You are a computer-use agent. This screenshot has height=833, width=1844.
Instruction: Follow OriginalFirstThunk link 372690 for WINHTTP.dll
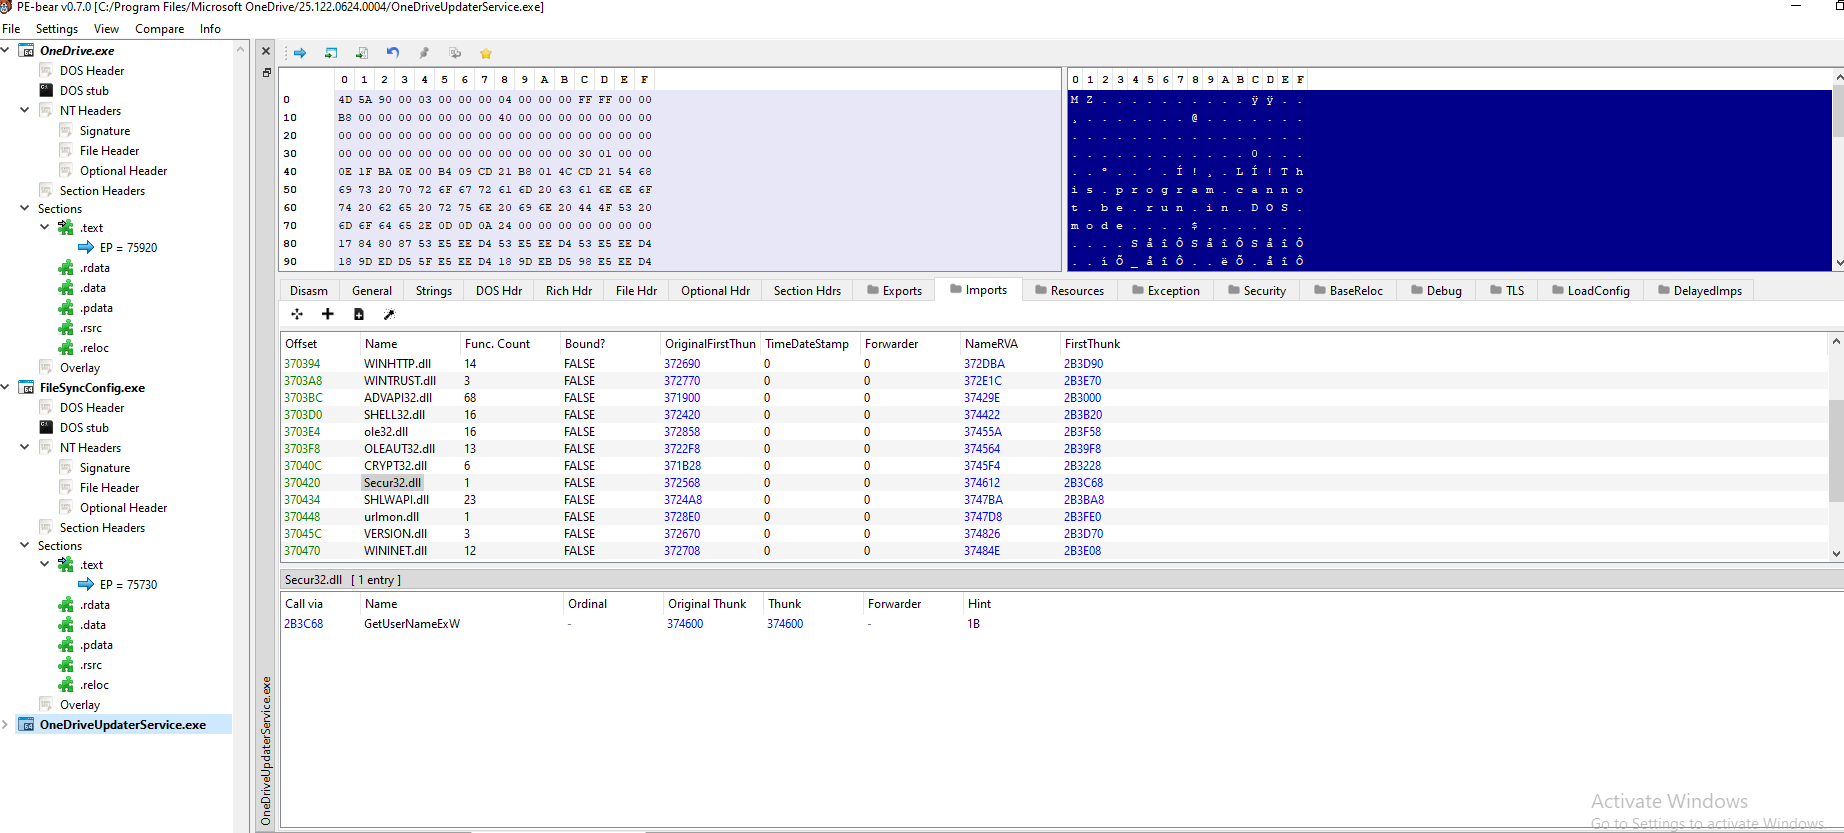click(682, 363)
